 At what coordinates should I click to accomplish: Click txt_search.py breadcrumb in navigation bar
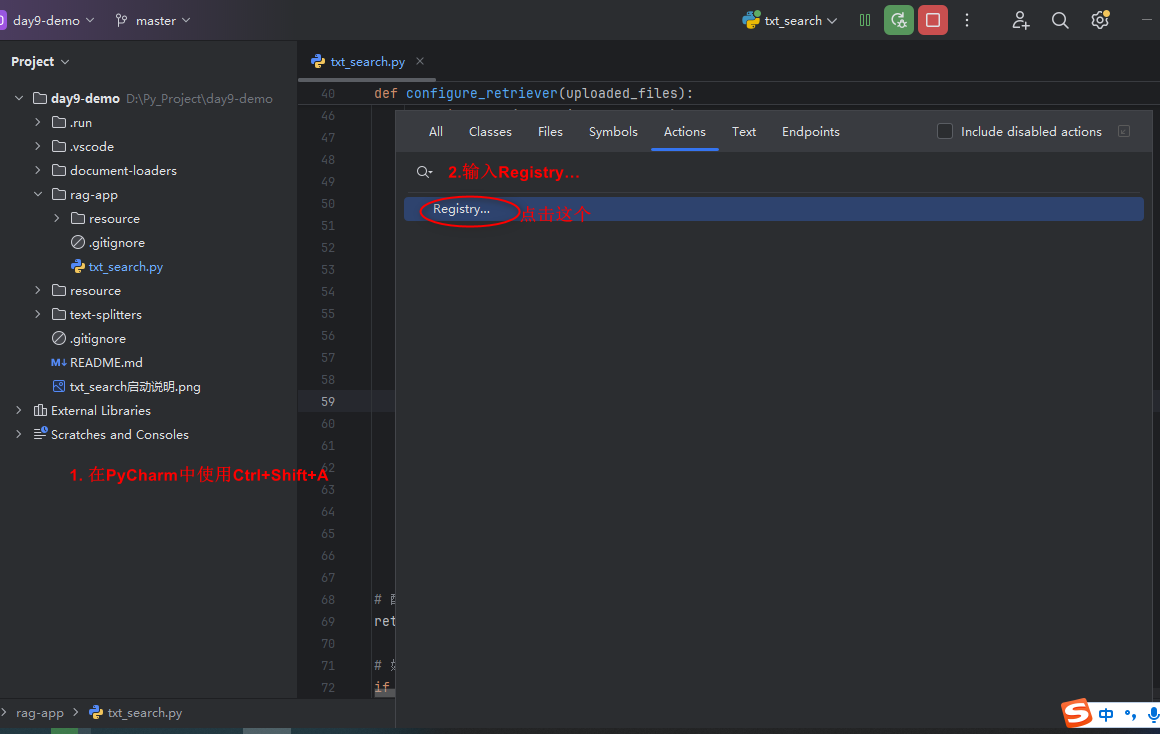[x=144, y=713]
